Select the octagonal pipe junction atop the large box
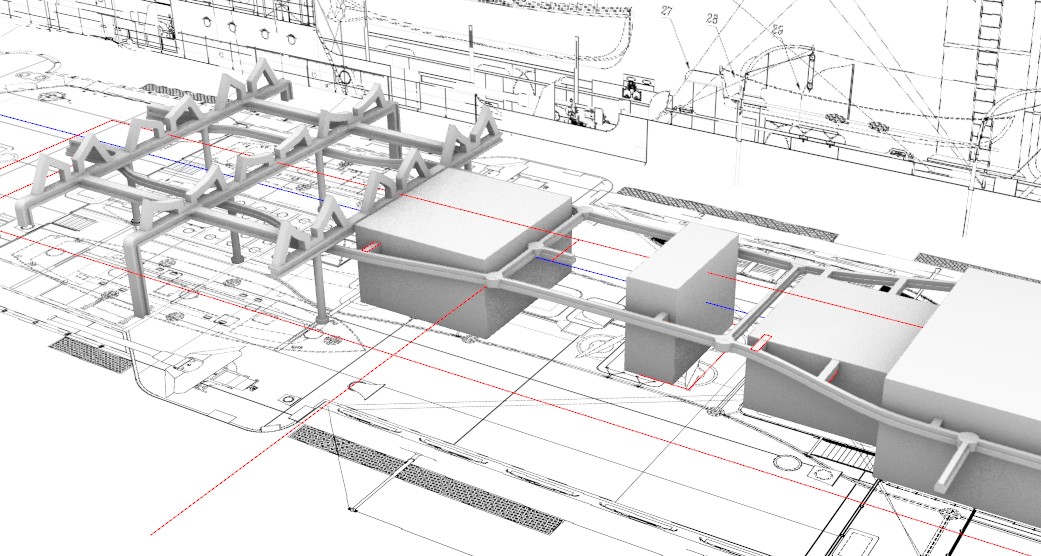Screen dimensions: 1041x556 coord(497,278)
